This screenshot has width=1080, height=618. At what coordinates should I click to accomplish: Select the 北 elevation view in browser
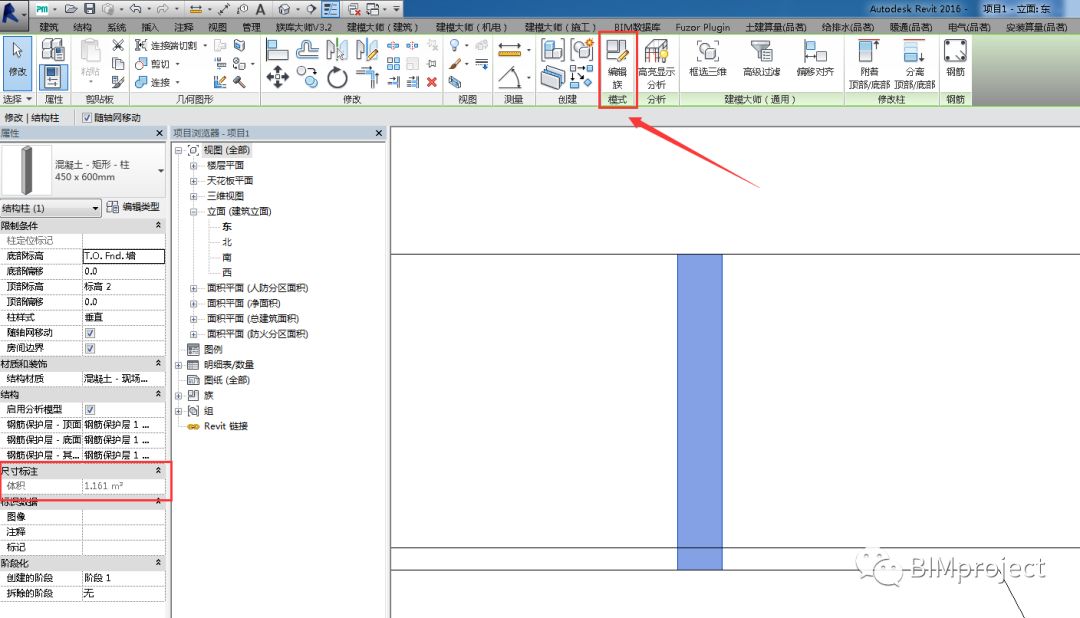[227, 242]
